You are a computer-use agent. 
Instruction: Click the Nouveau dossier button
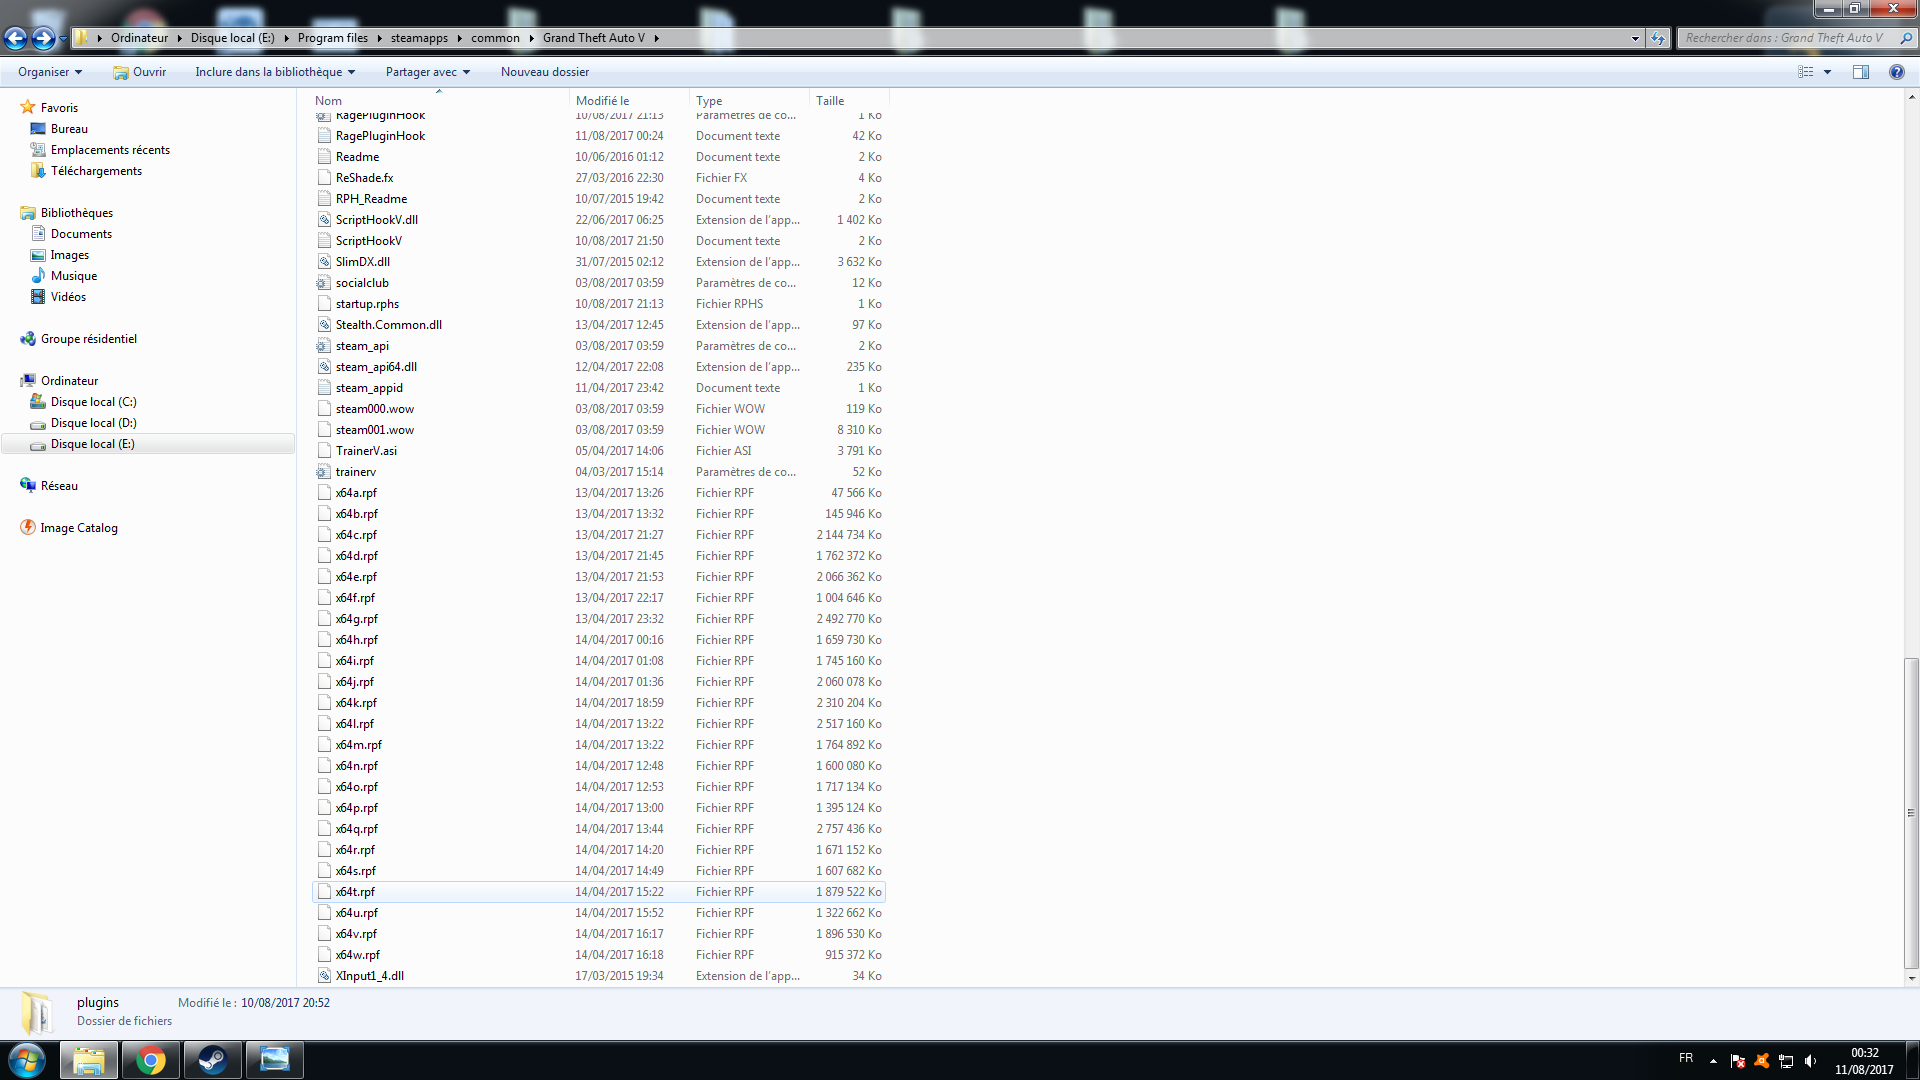(545, 72)
